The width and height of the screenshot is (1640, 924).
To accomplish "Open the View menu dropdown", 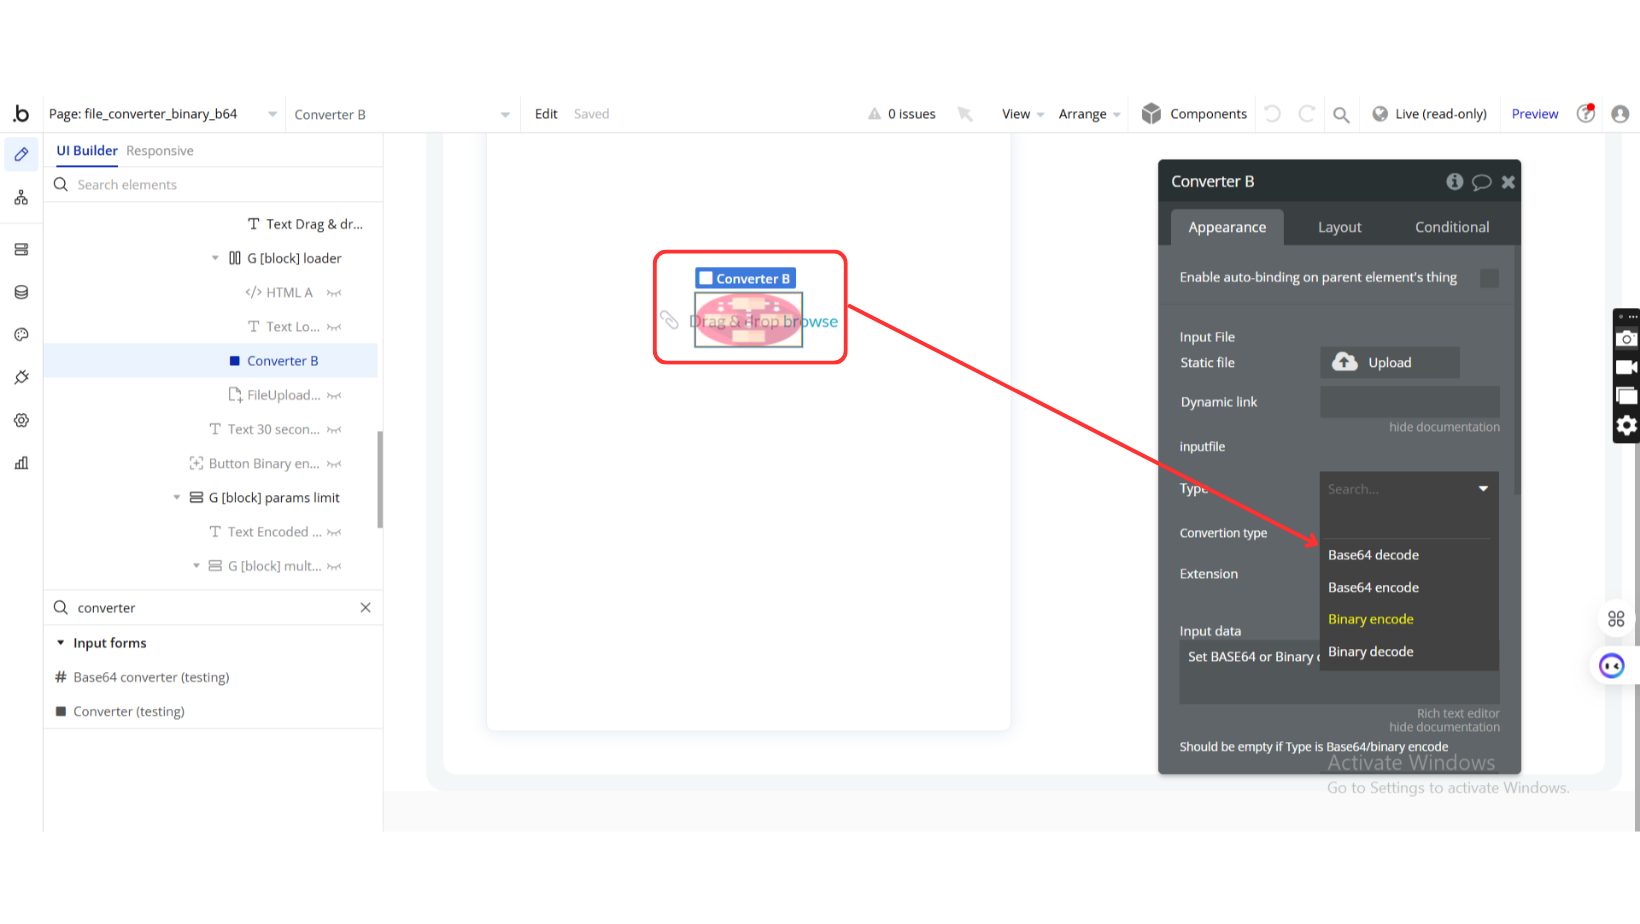I will pos(1023,114).
